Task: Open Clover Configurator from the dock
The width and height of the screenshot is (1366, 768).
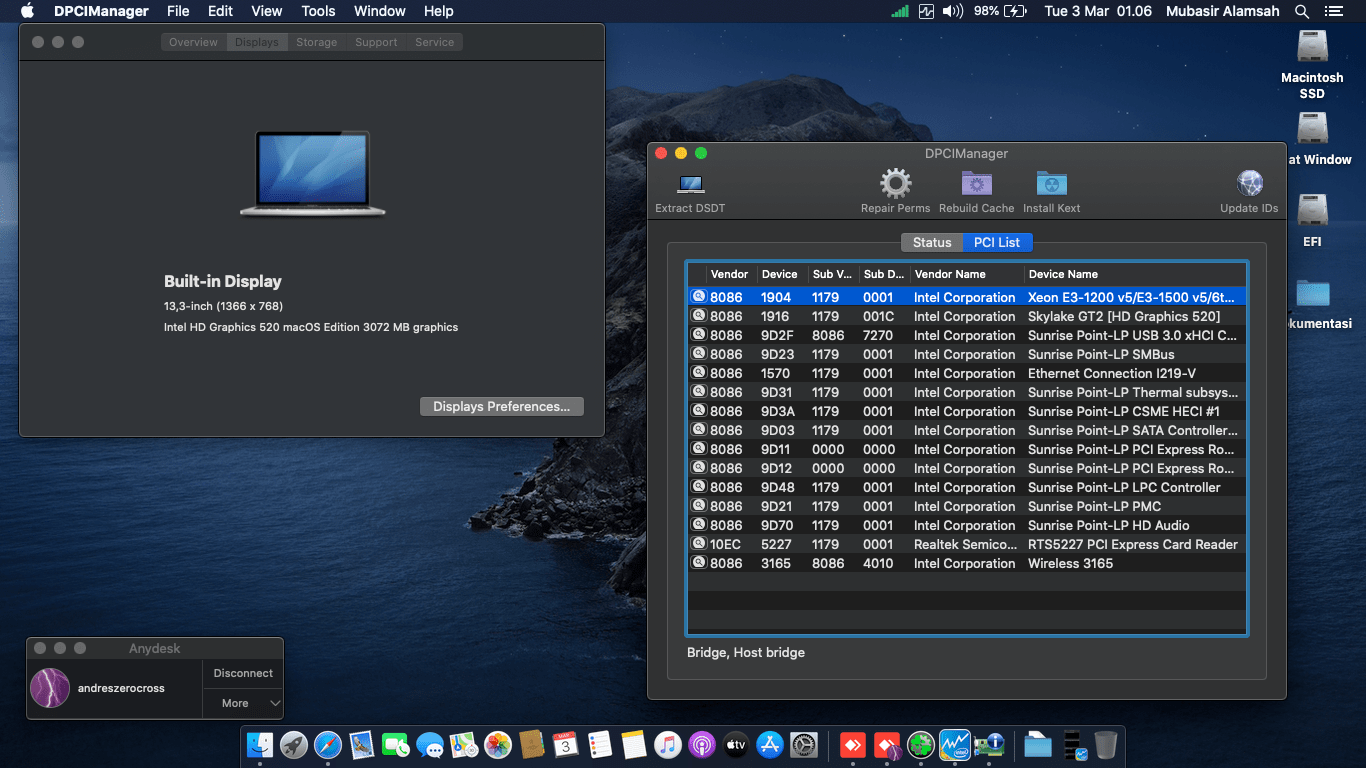Action: pyautogui.click(x=921, y=745)
